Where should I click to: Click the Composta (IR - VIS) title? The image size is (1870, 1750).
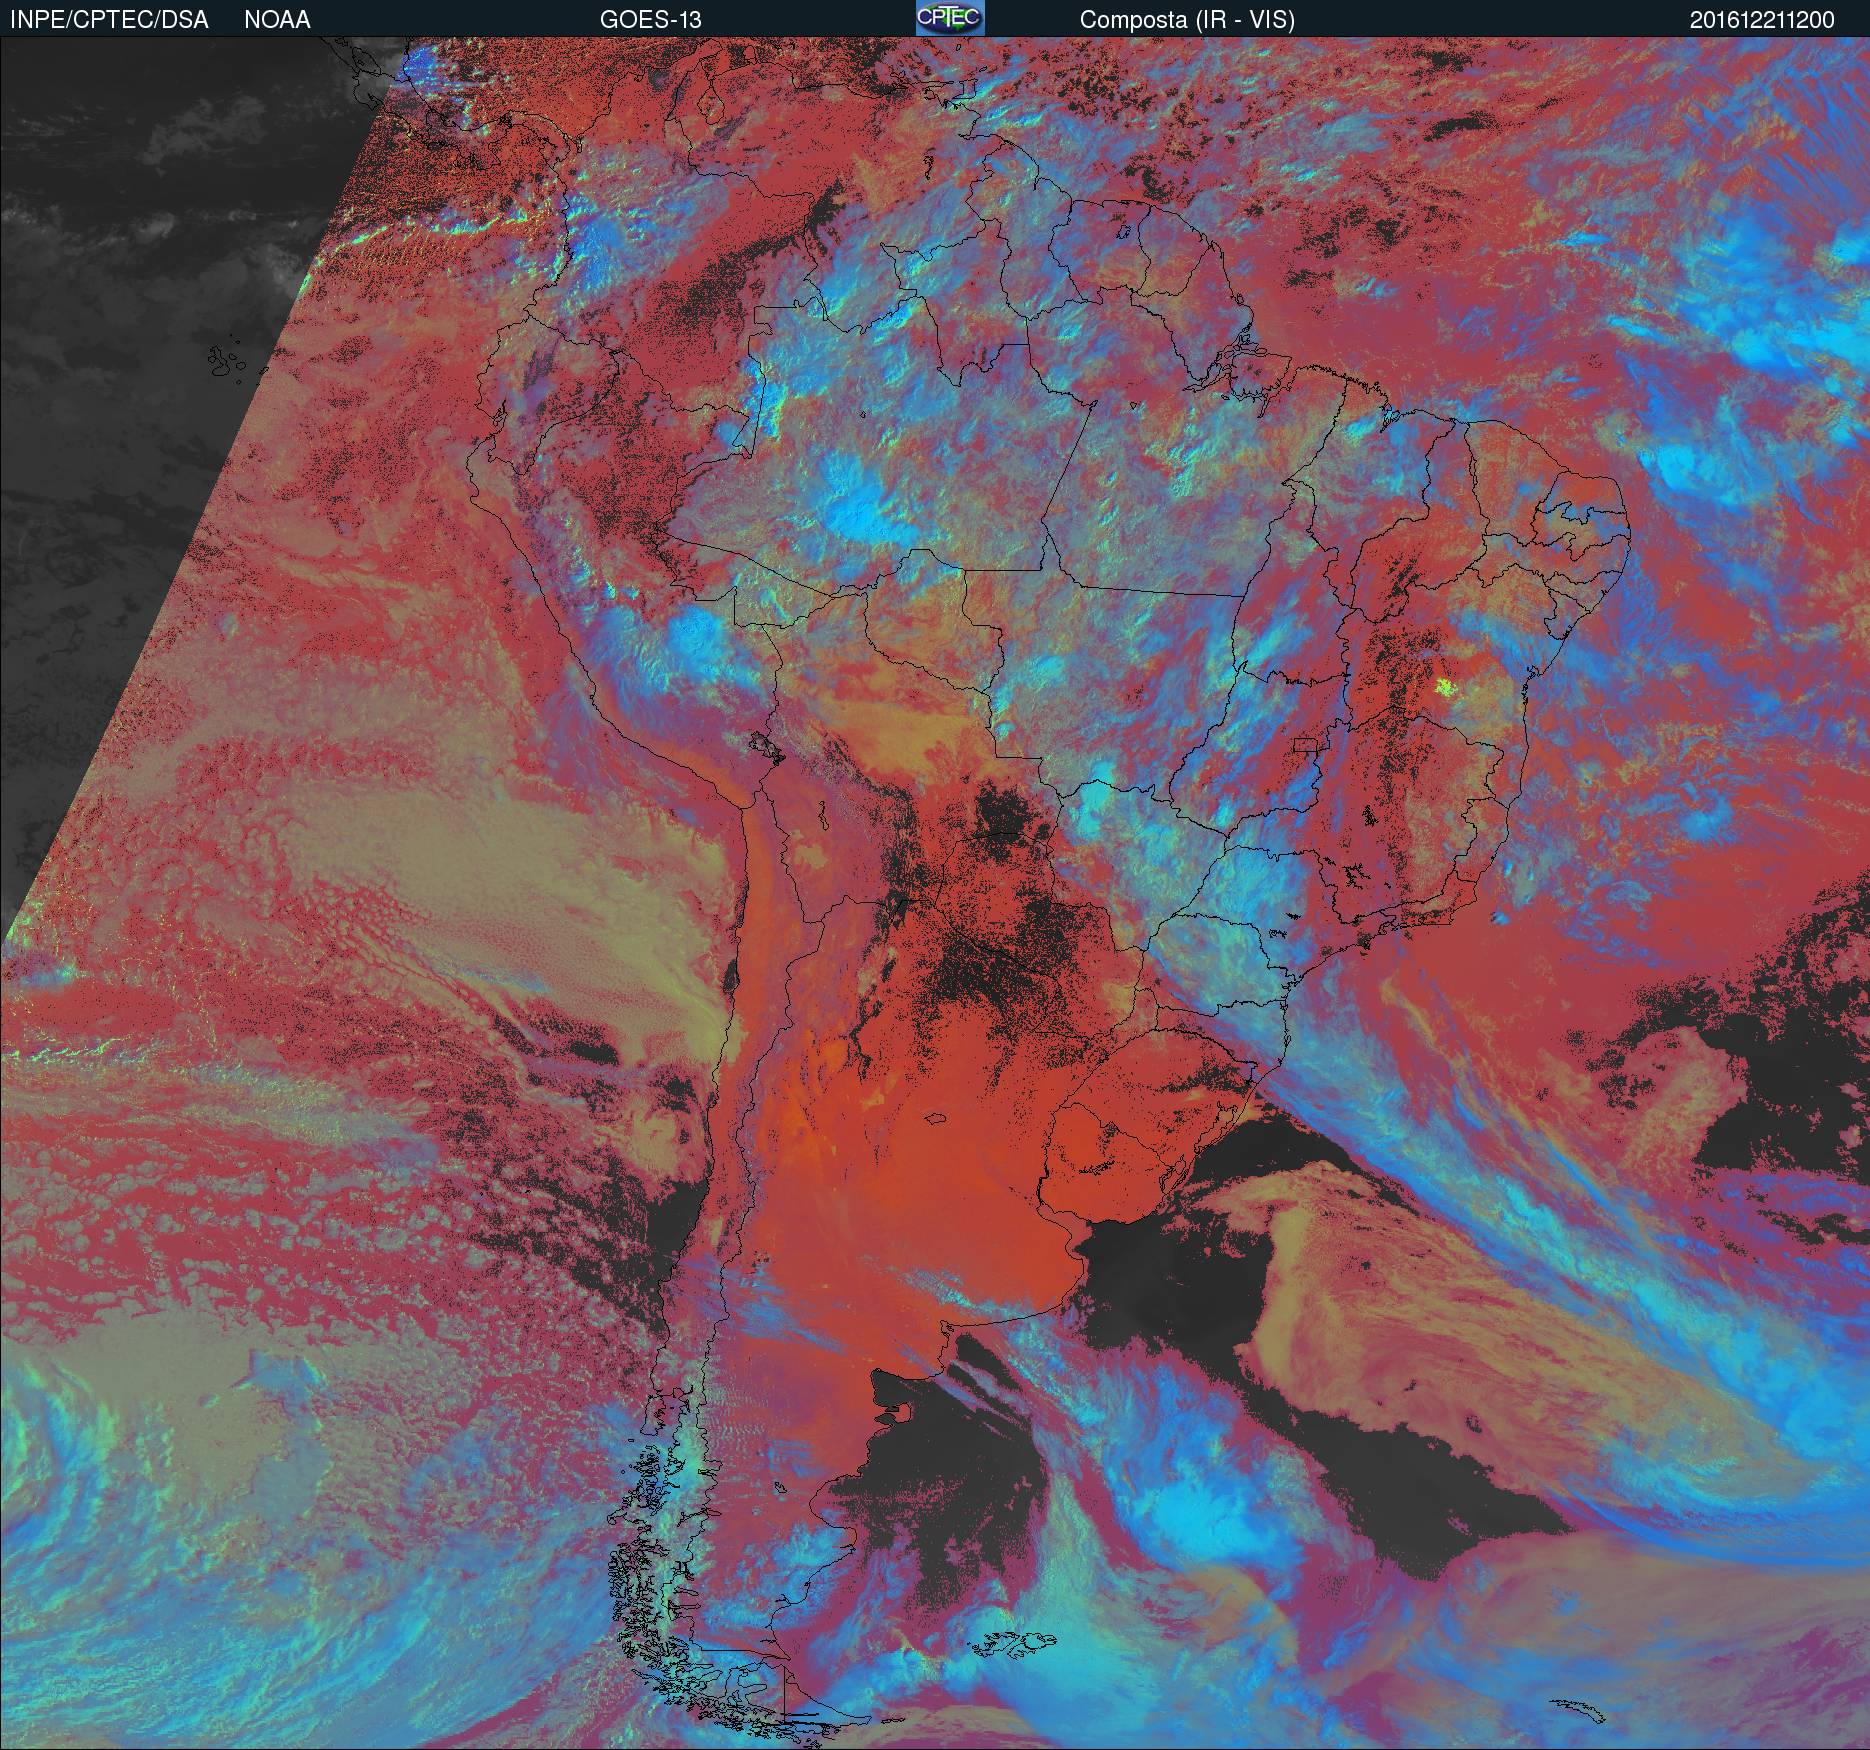[x=1187, y=20]
